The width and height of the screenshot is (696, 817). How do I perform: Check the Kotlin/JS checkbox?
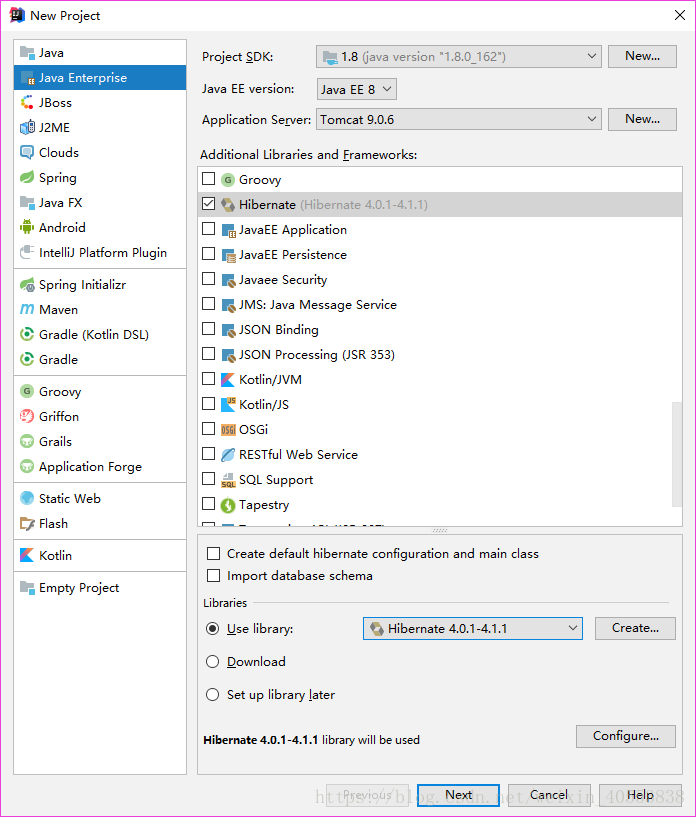pyautogui.click(x=208, y=404)
